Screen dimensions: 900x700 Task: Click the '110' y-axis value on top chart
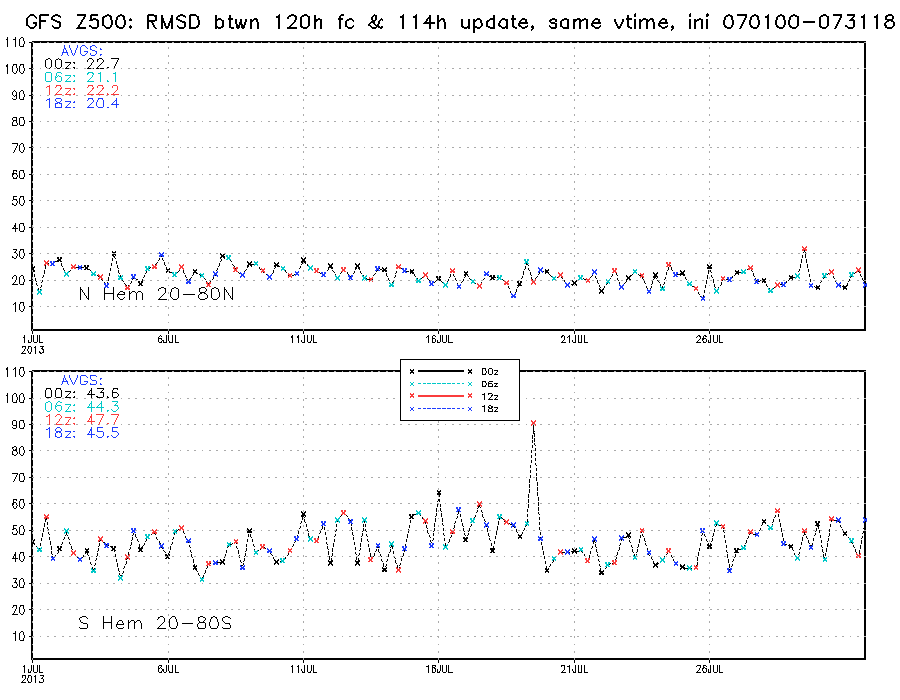coord(15,42)
